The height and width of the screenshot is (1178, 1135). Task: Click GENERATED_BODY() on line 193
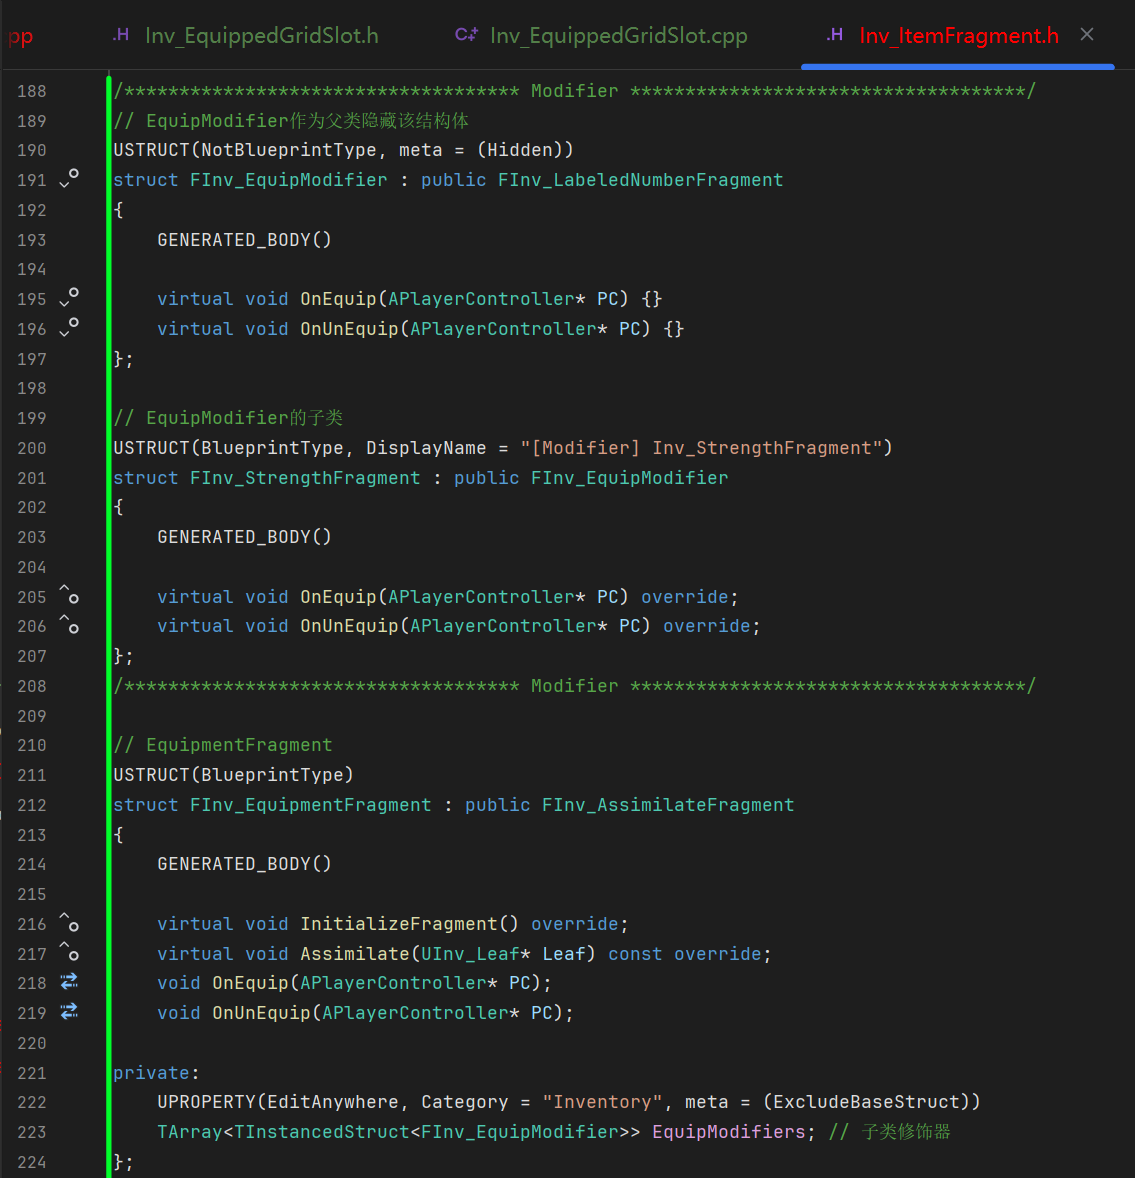pos(244,240)
